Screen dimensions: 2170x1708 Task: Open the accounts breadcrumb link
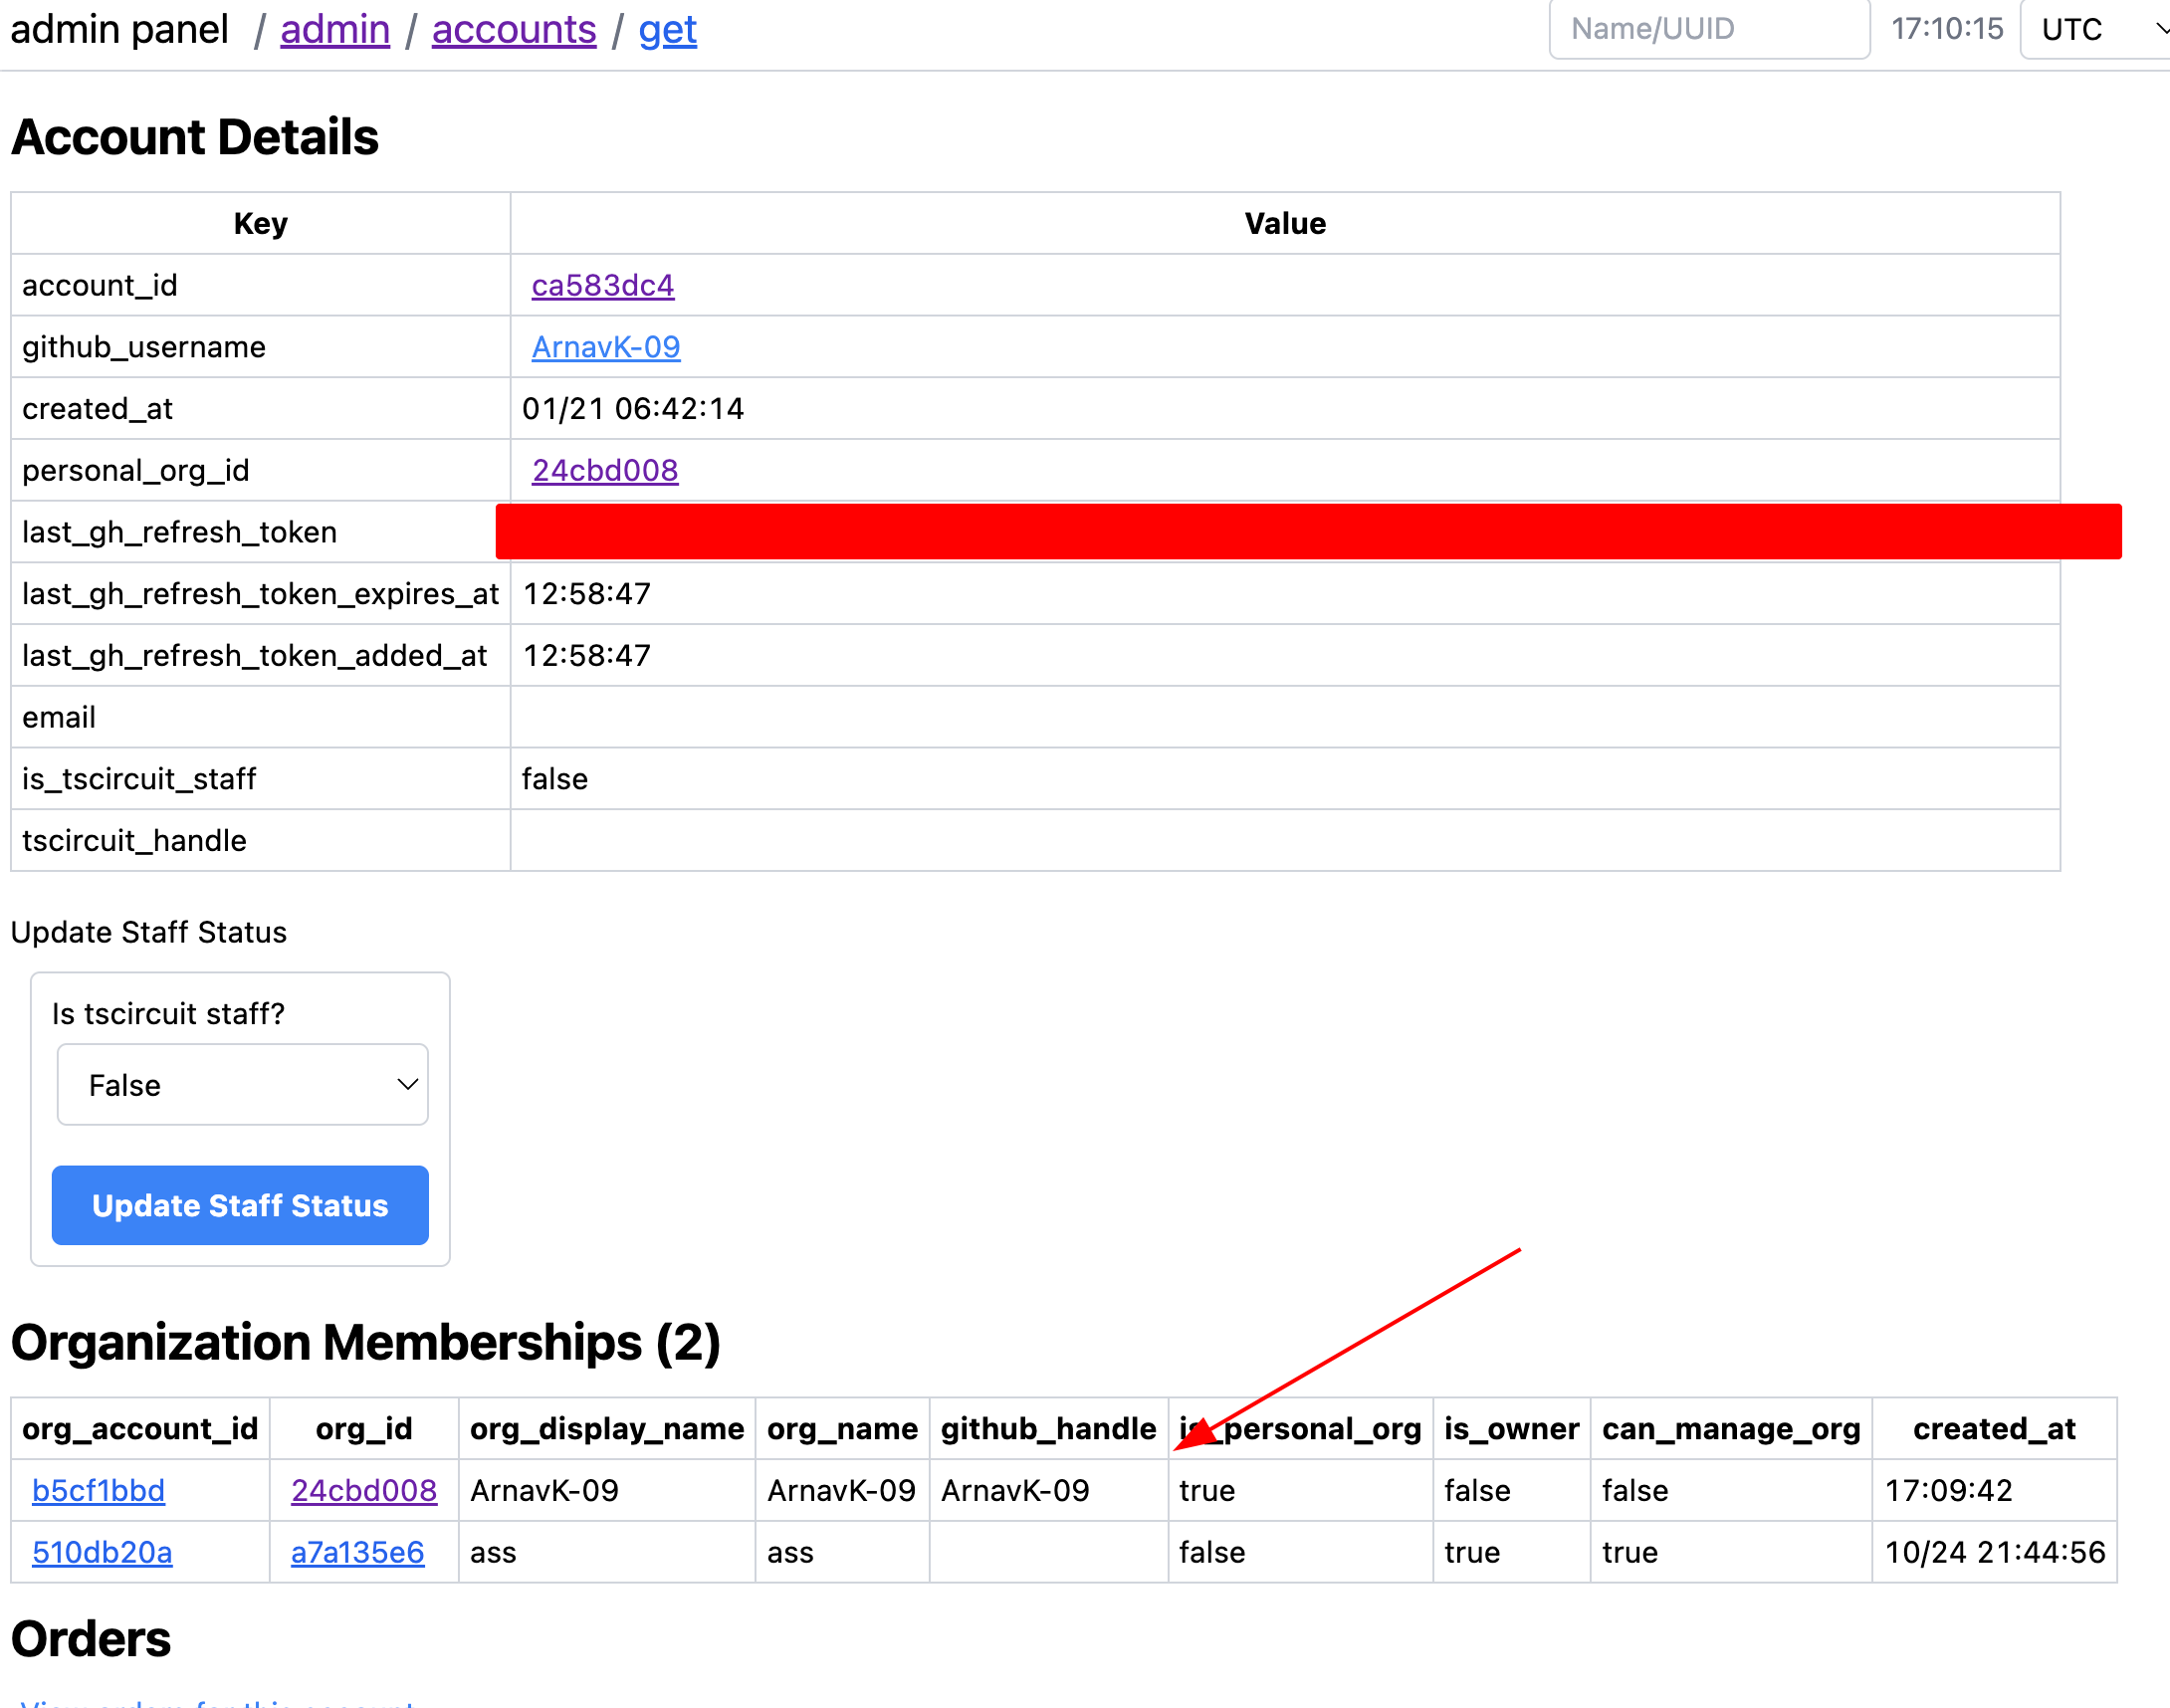513,29
